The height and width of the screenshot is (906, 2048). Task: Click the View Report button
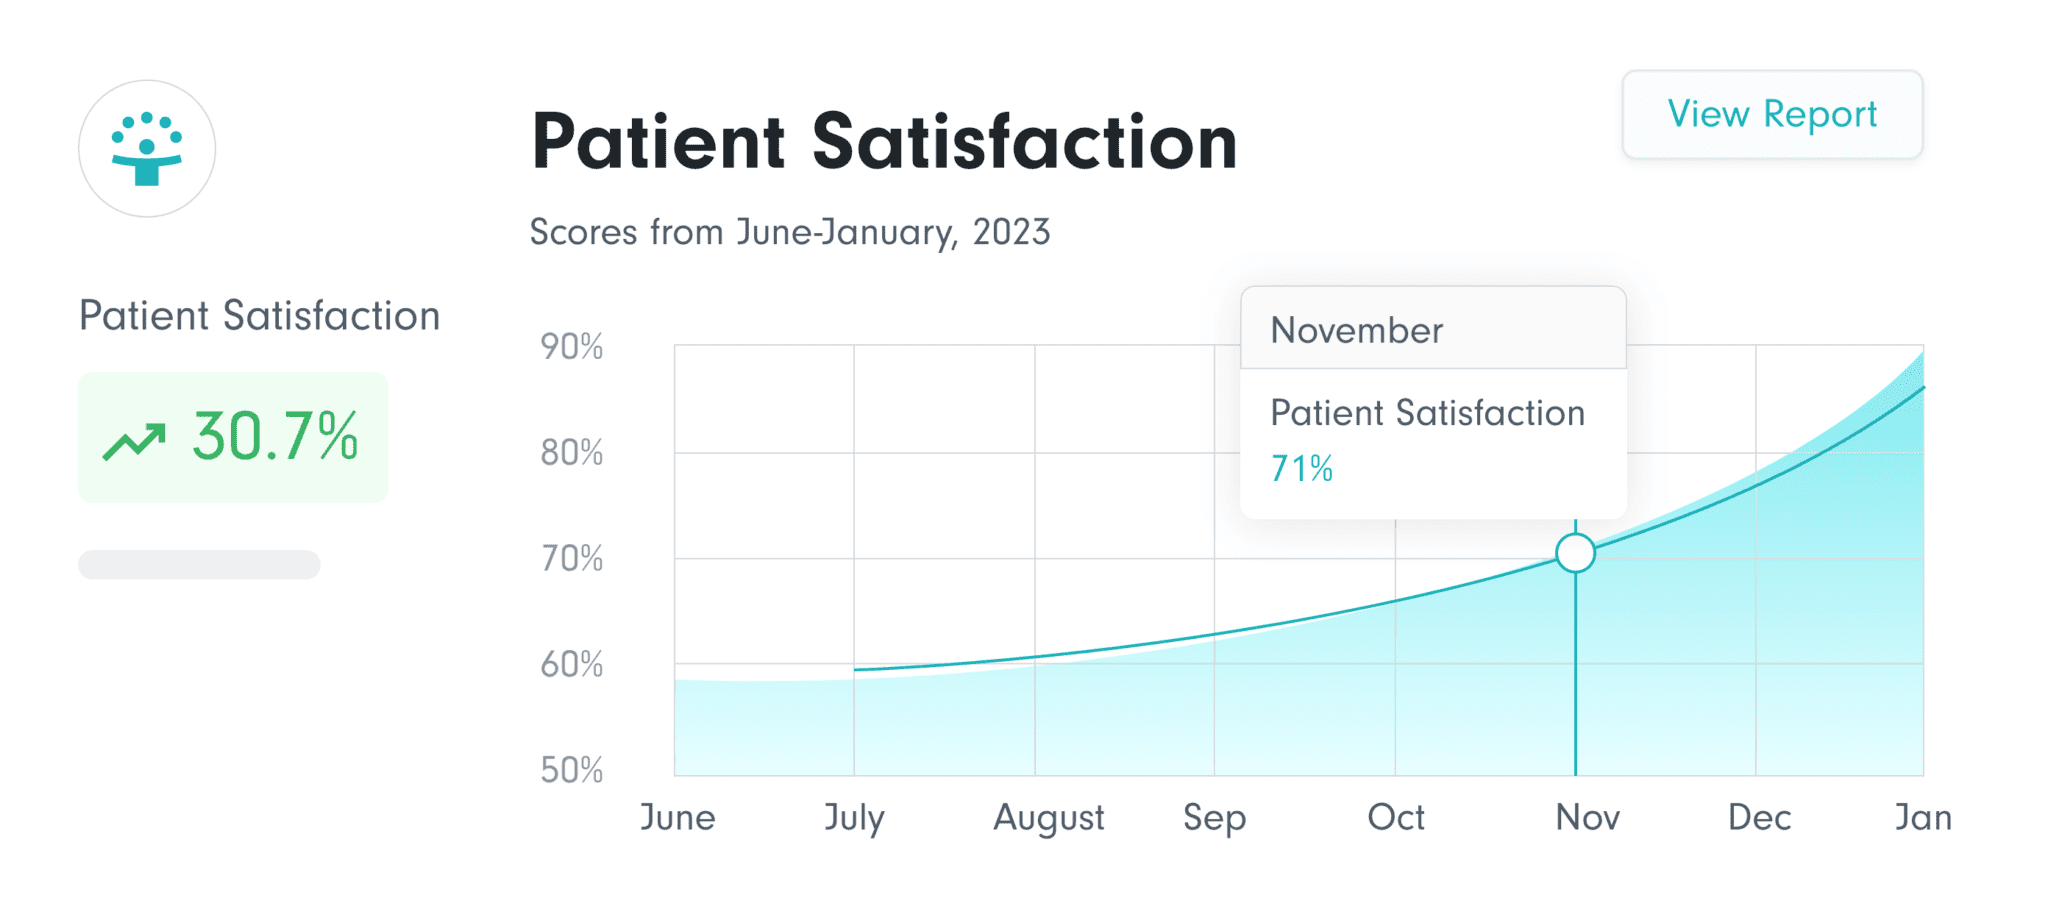click(1771, 114)
